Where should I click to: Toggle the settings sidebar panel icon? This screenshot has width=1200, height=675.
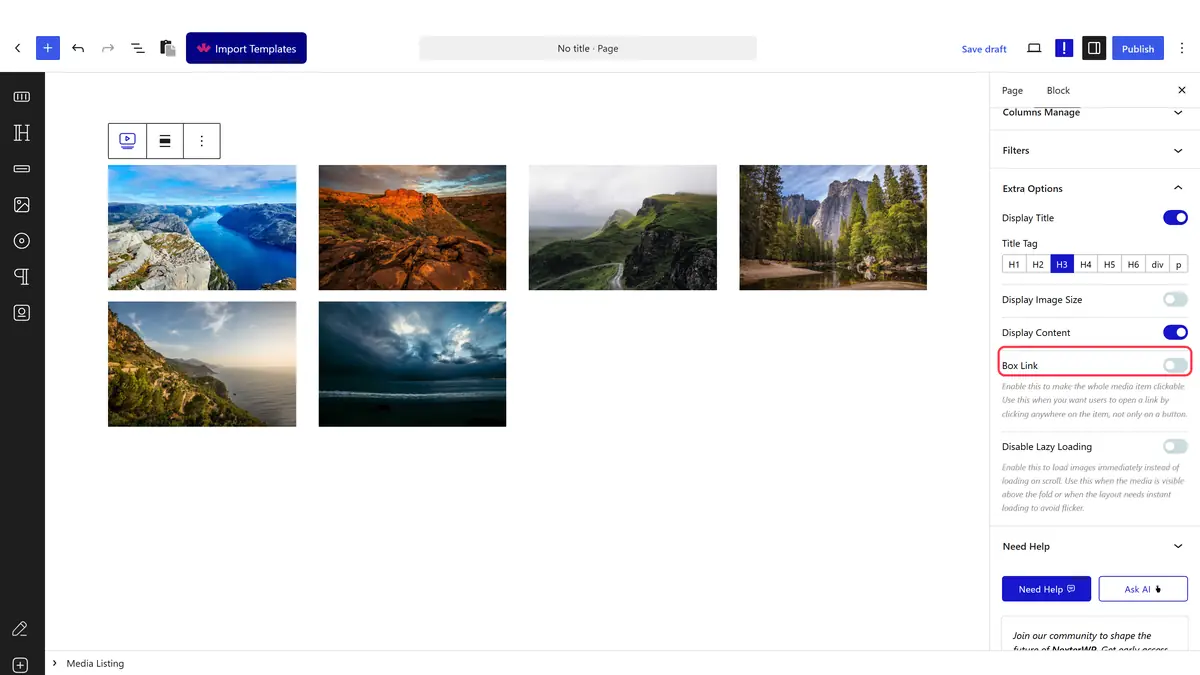[1094, 48]
